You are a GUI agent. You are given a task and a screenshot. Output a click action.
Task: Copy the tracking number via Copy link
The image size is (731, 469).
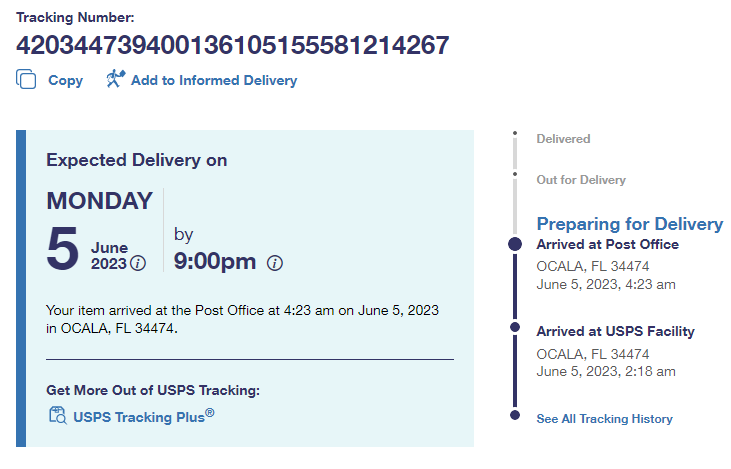point(66,81)
